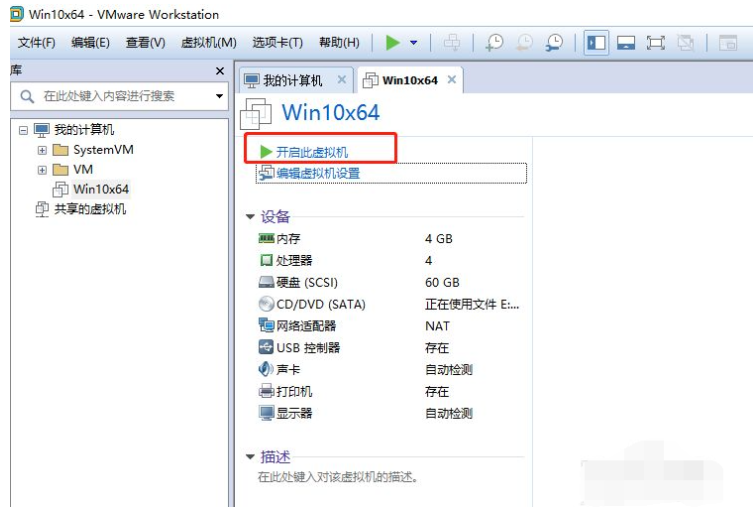Click the VMware Workstation title bar icon
Viewport: 753px width, 521px height.
coord(17,14)
